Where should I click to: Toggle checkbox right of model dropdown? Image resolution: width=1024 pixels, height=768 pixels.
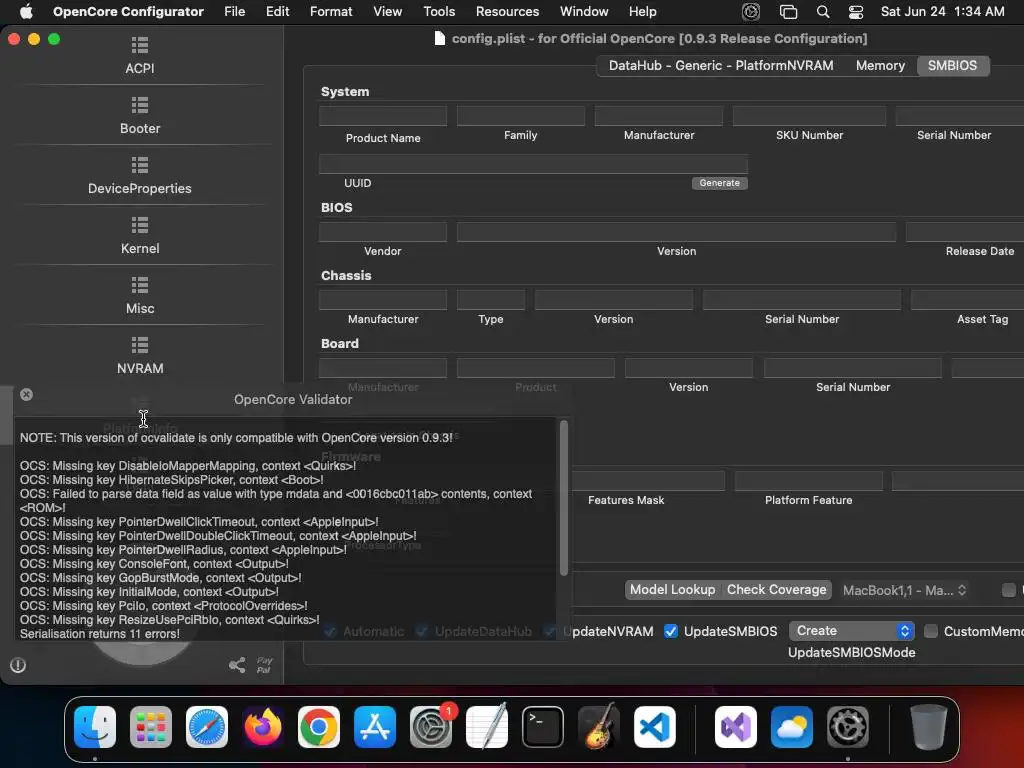click(x=1009, y=590)
